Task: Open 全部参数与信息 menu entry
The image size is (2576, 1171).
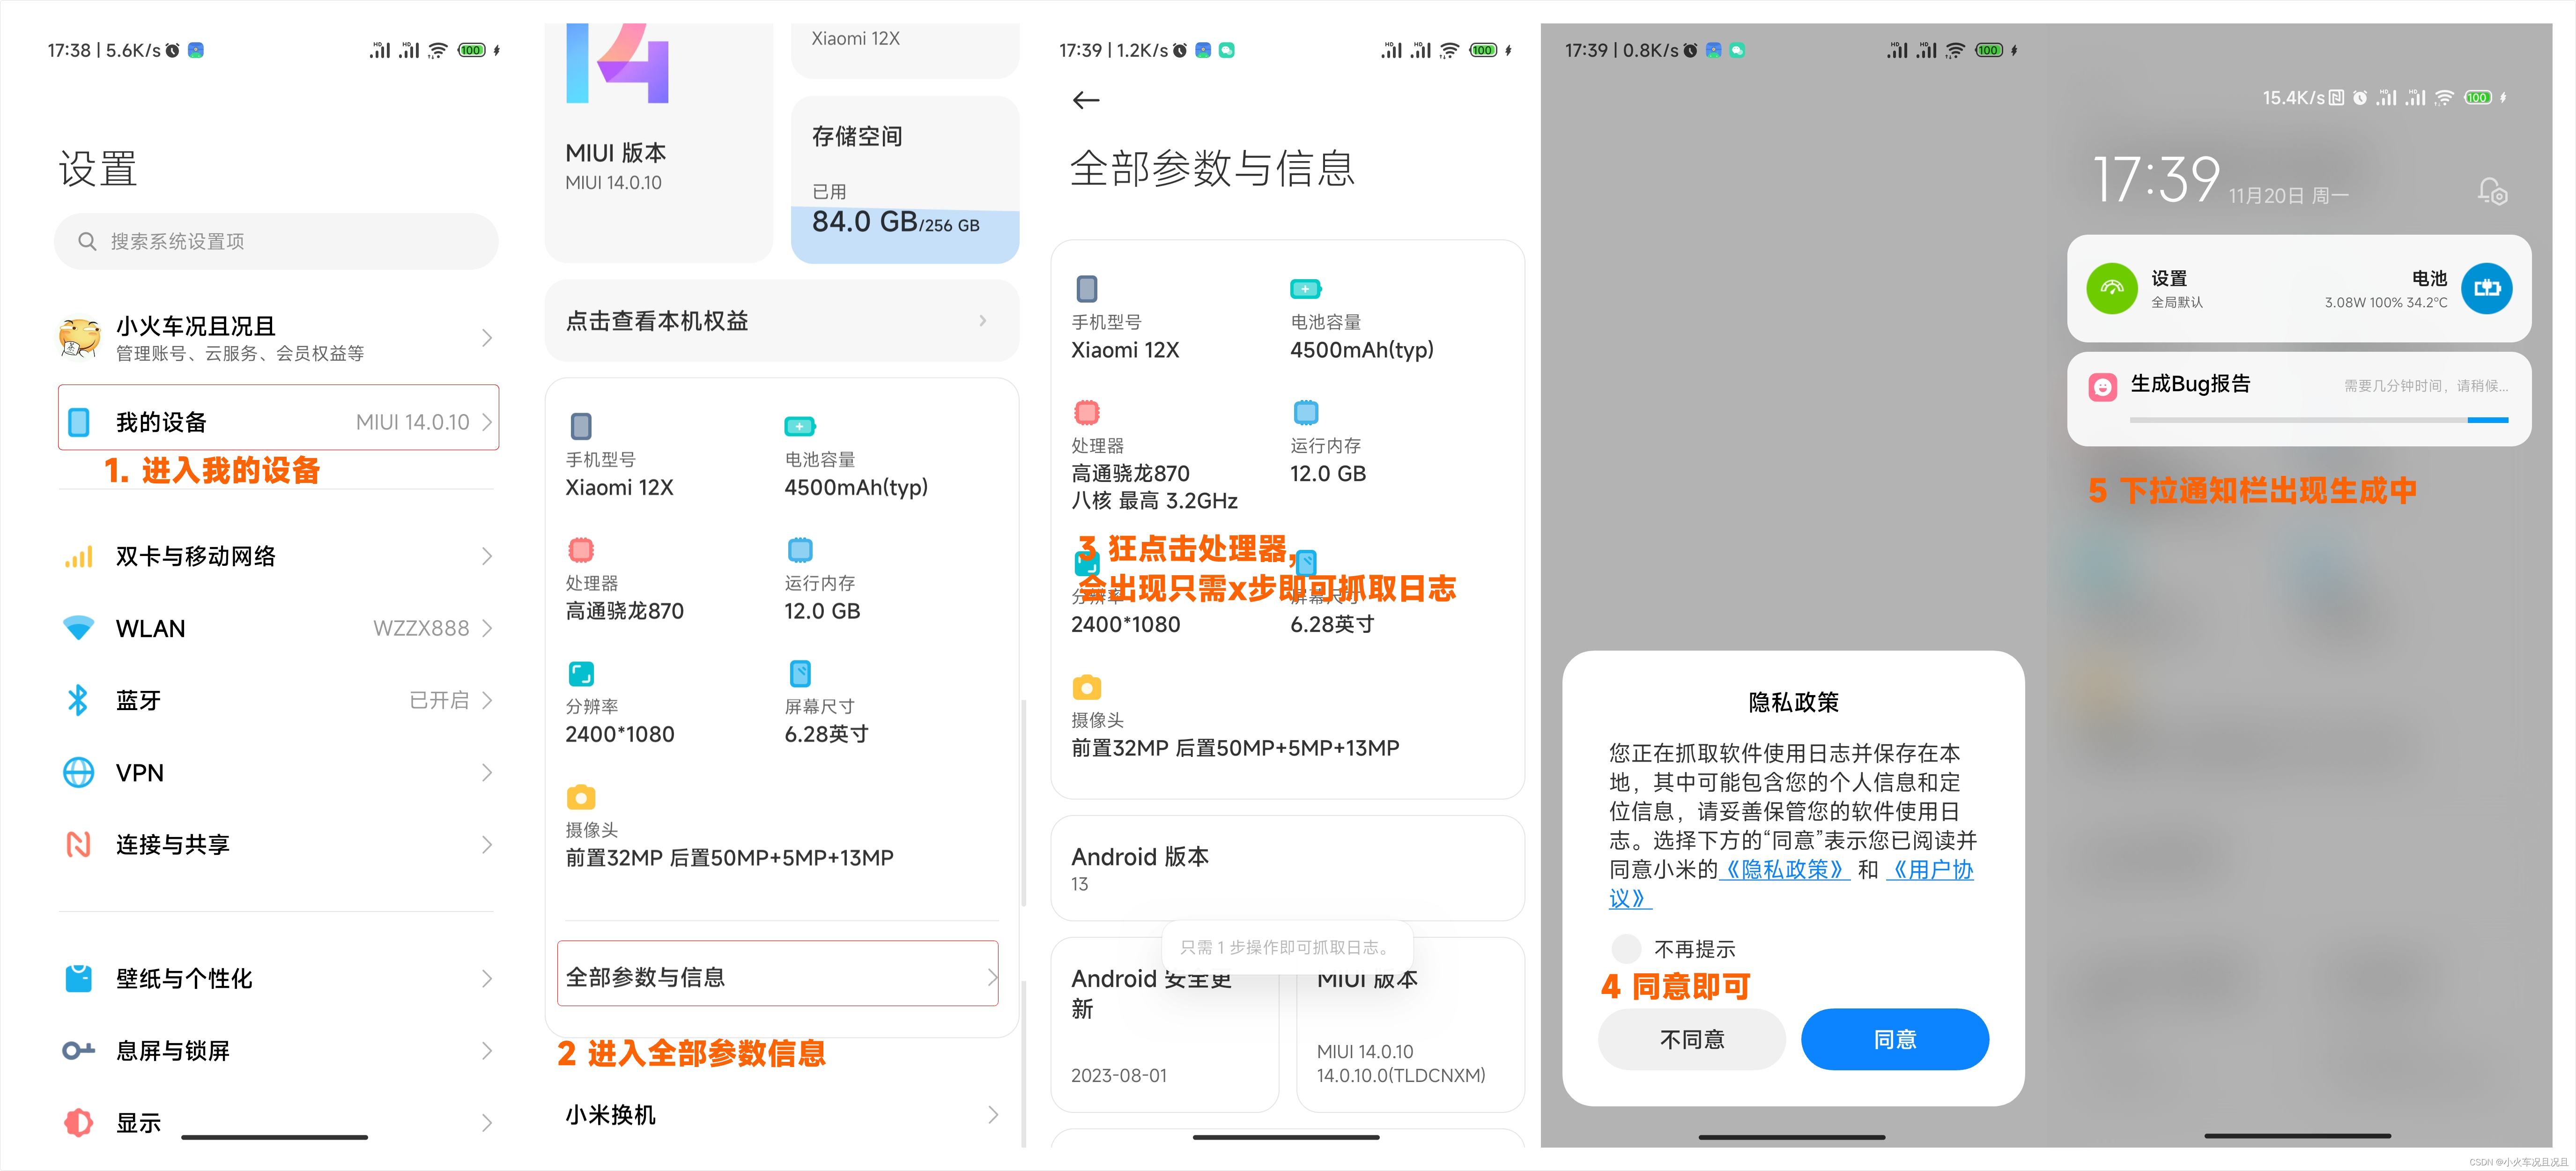Action: tap(777, 976)
